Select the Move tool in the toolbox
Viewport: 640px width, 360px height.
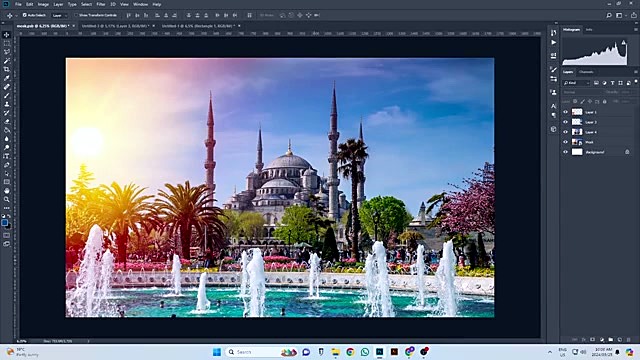point(7,35)
